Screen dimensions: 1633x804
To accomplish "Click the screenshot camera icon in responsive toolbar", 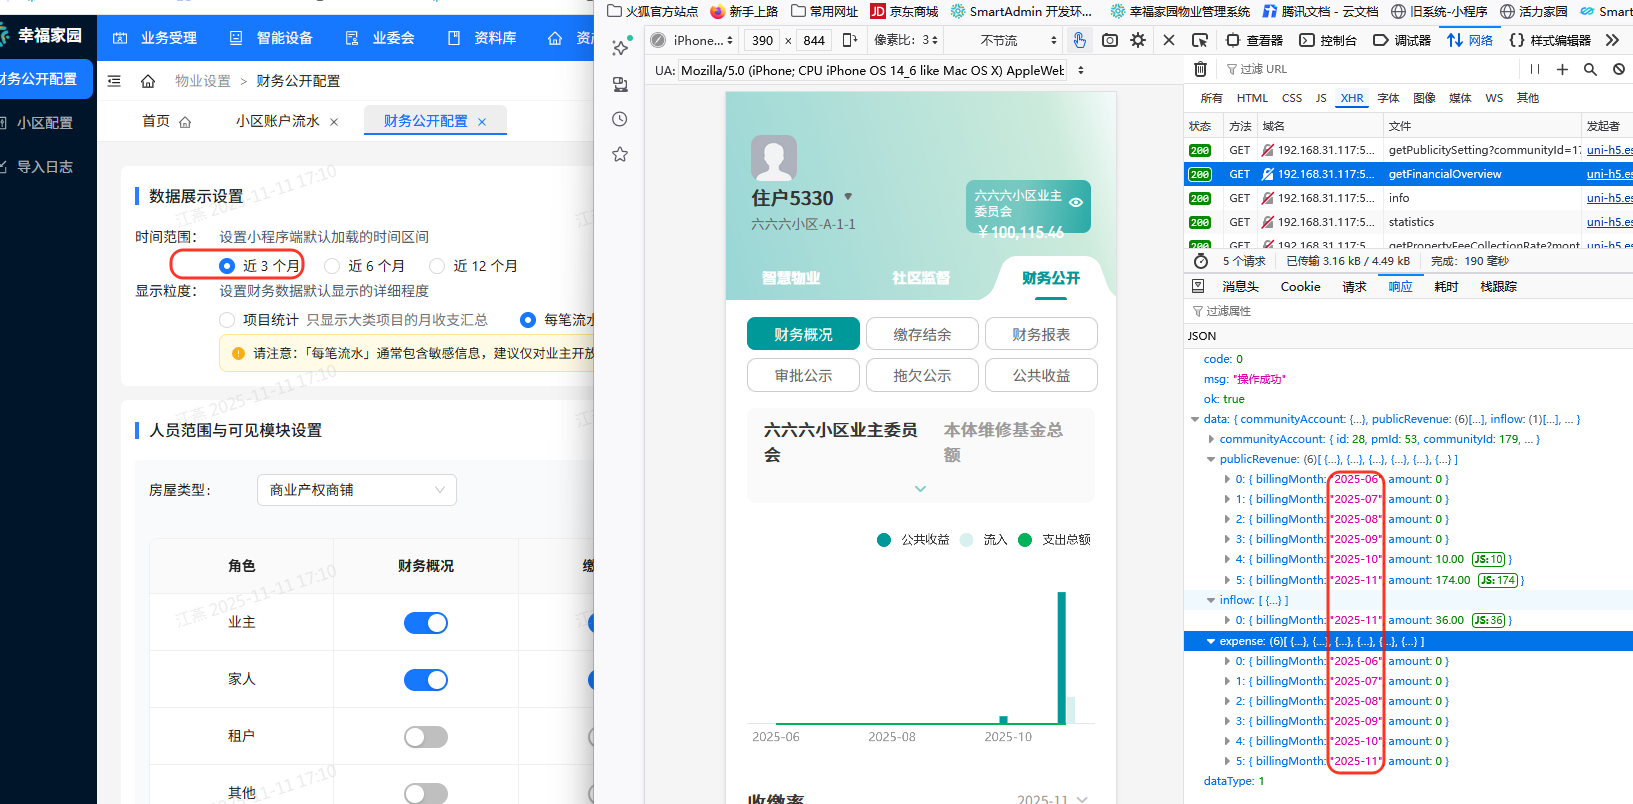I will coord(1109,40).
